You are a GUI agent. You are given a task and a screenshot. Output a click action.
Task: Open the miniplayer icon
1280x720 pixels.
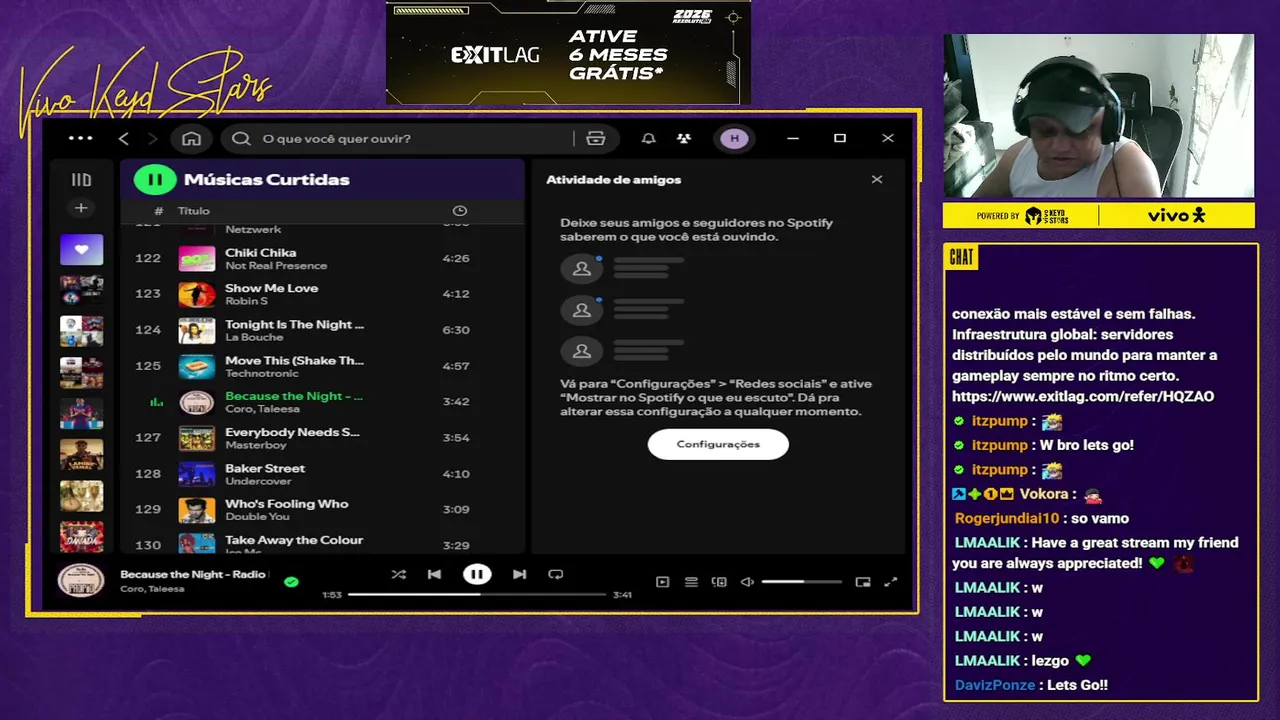(x=863, y=582)
